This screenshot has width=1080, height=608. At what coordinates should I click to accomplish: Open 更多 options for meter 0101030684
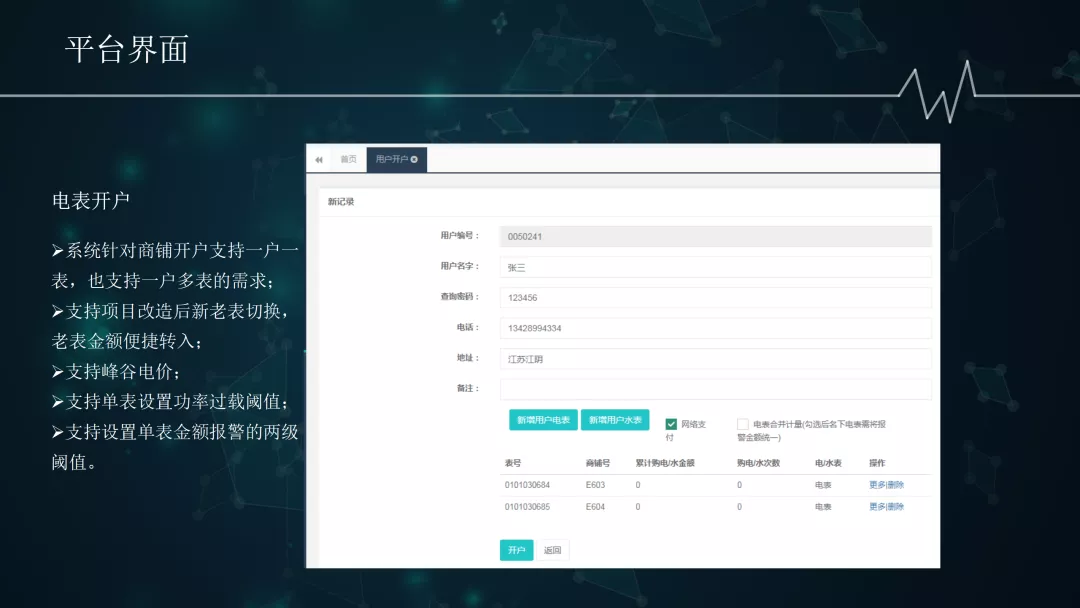(876, 484)
